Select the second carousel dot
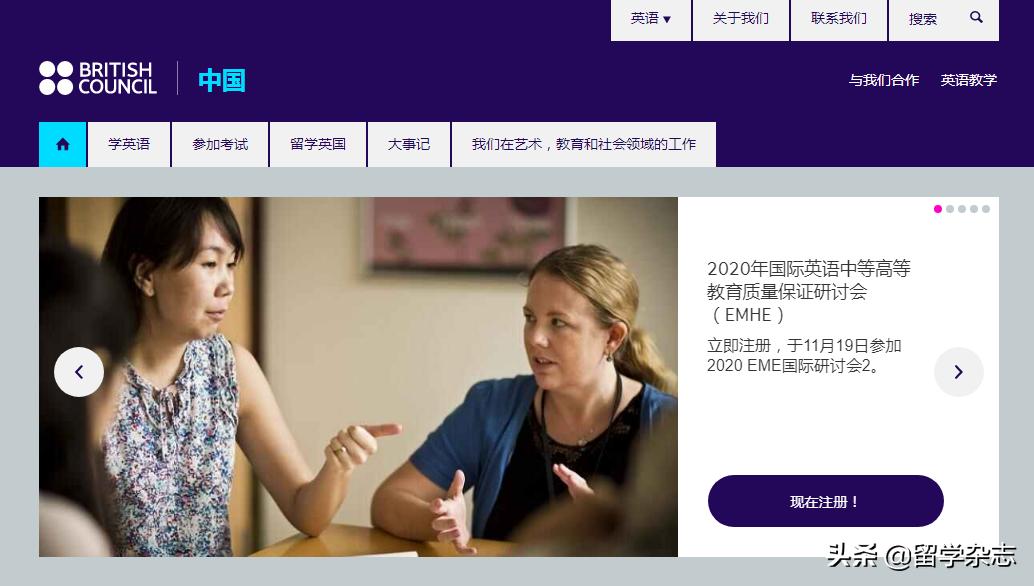The height and width of the screenshot is (586, 1034). (x=950, y=209)
